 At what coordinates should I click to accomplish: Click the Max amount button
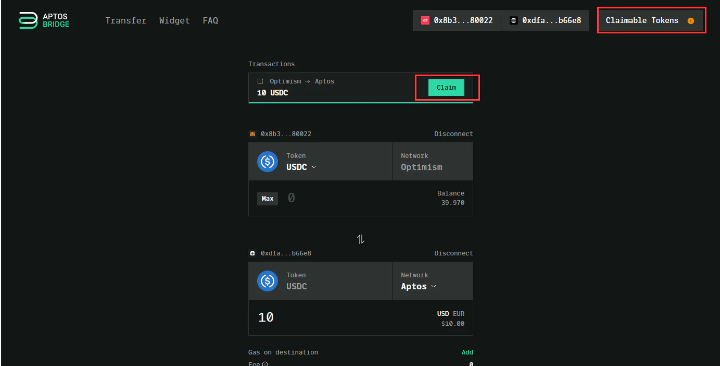pos(267,198)
